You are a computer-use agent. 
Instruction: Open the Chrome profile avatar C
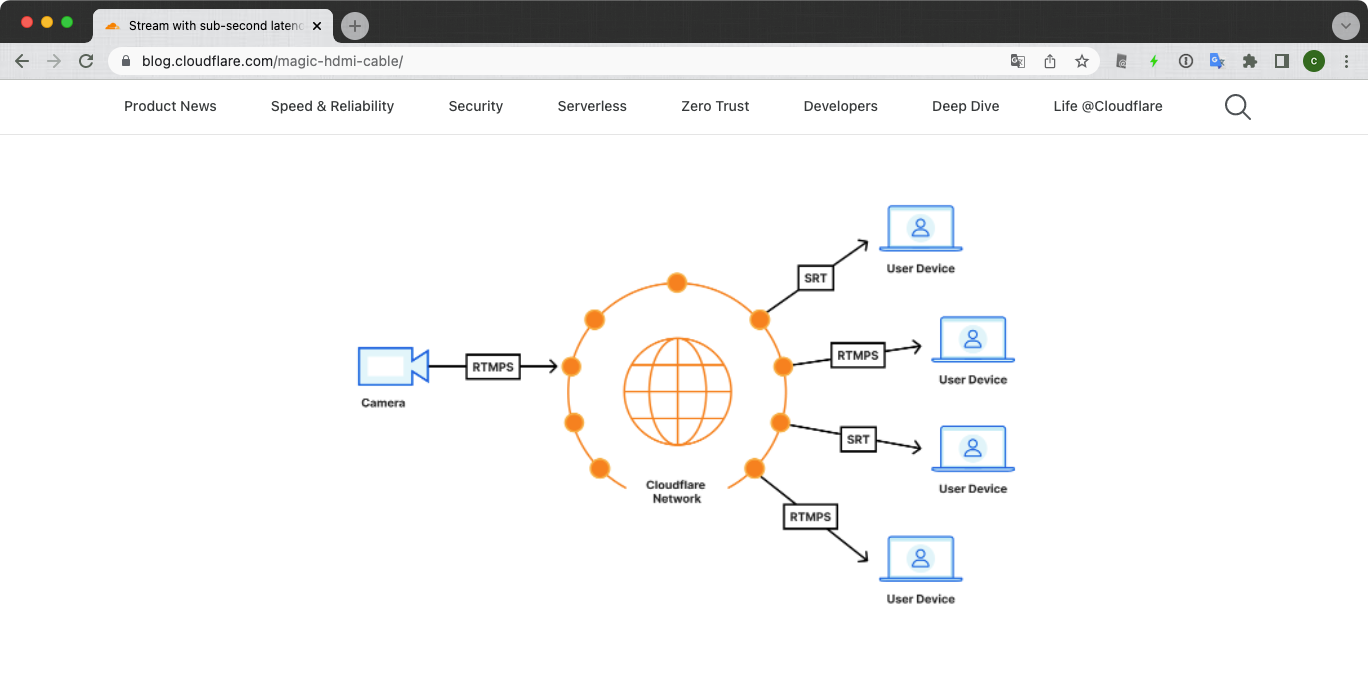click(x=1313, y=61)
